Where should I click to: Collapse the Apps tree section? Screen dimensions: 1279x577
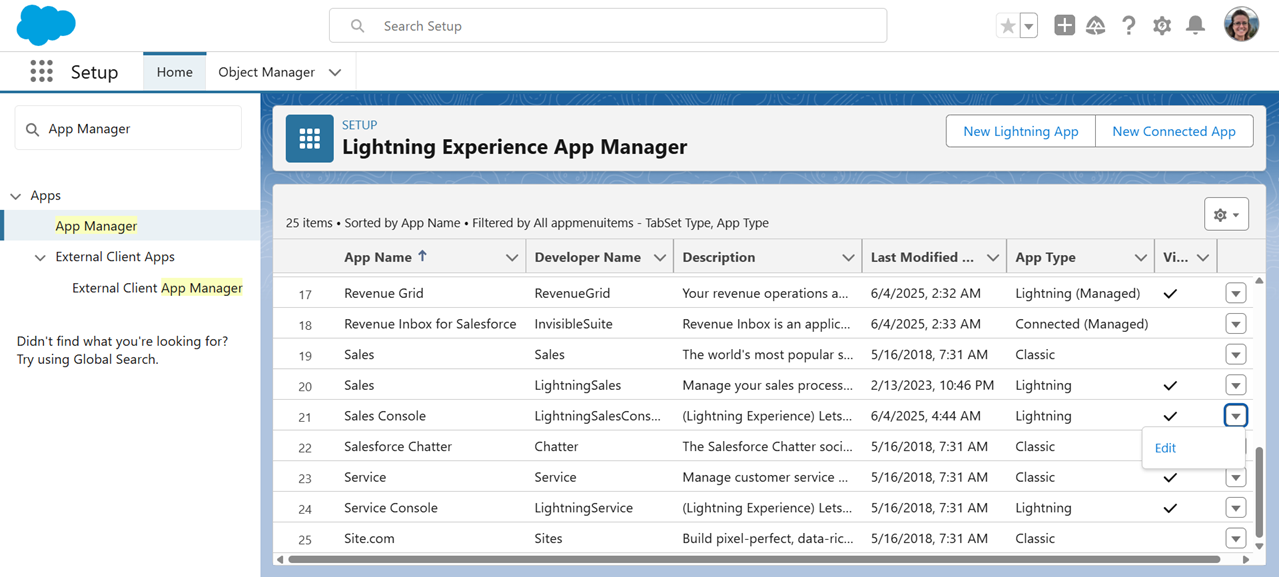coord(16,196)
